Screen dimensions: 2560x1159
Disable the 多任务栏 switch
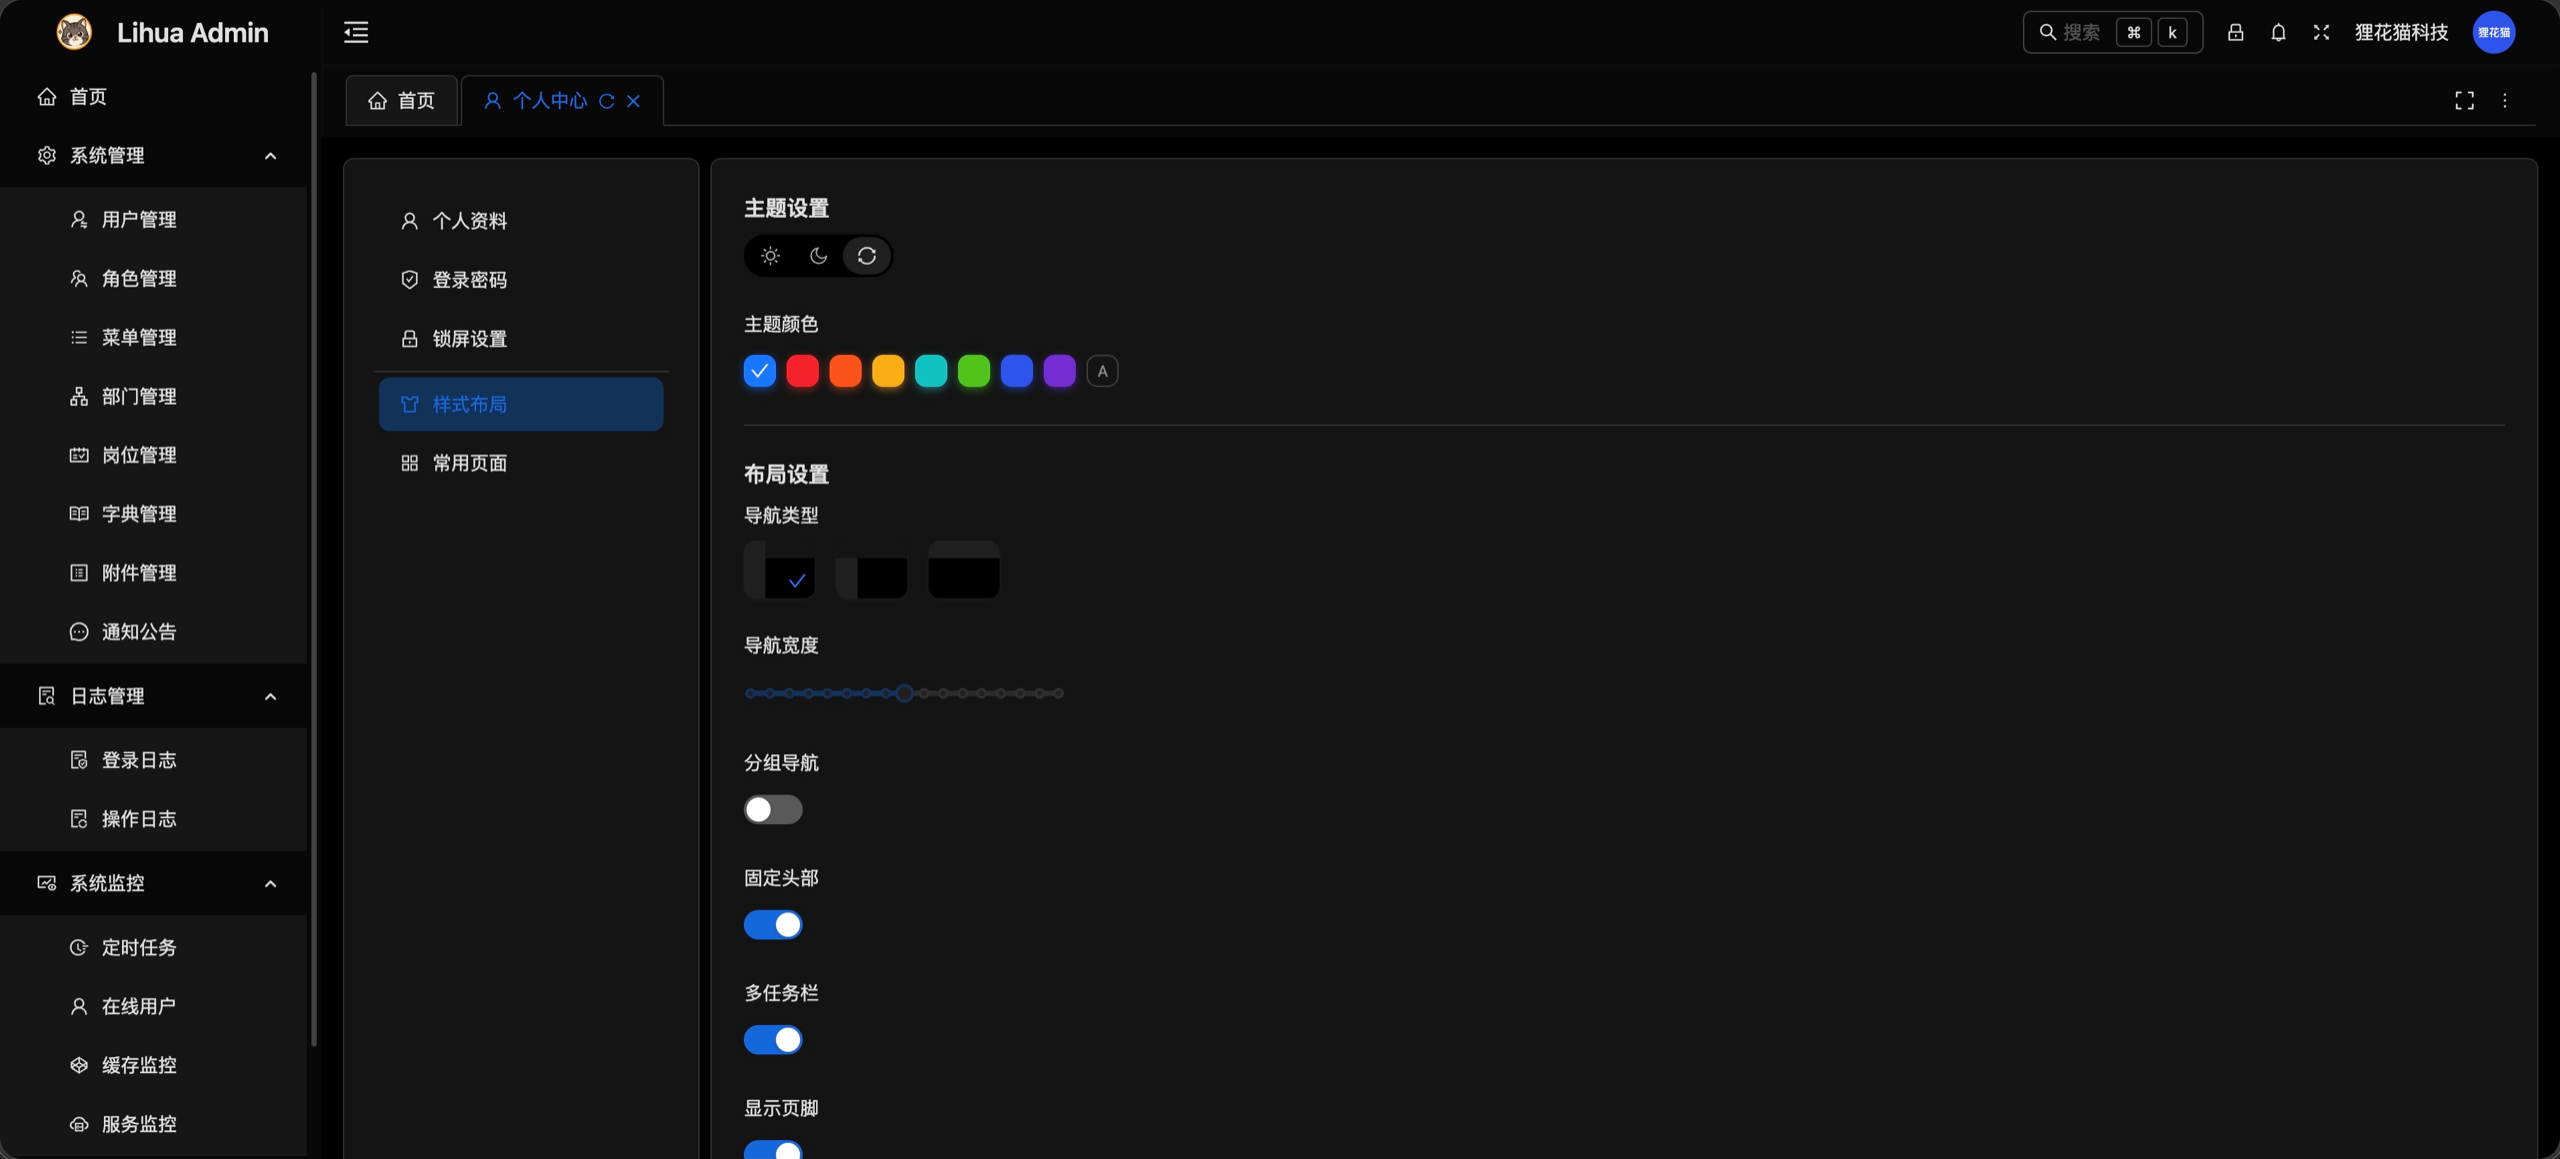(773, 1040)
